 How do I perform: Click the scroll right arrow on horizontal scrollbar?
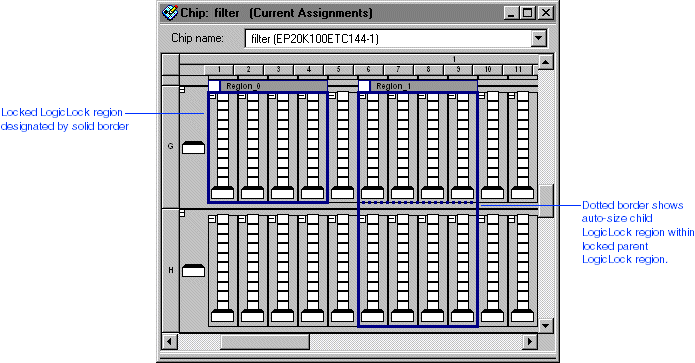(529, 342)
